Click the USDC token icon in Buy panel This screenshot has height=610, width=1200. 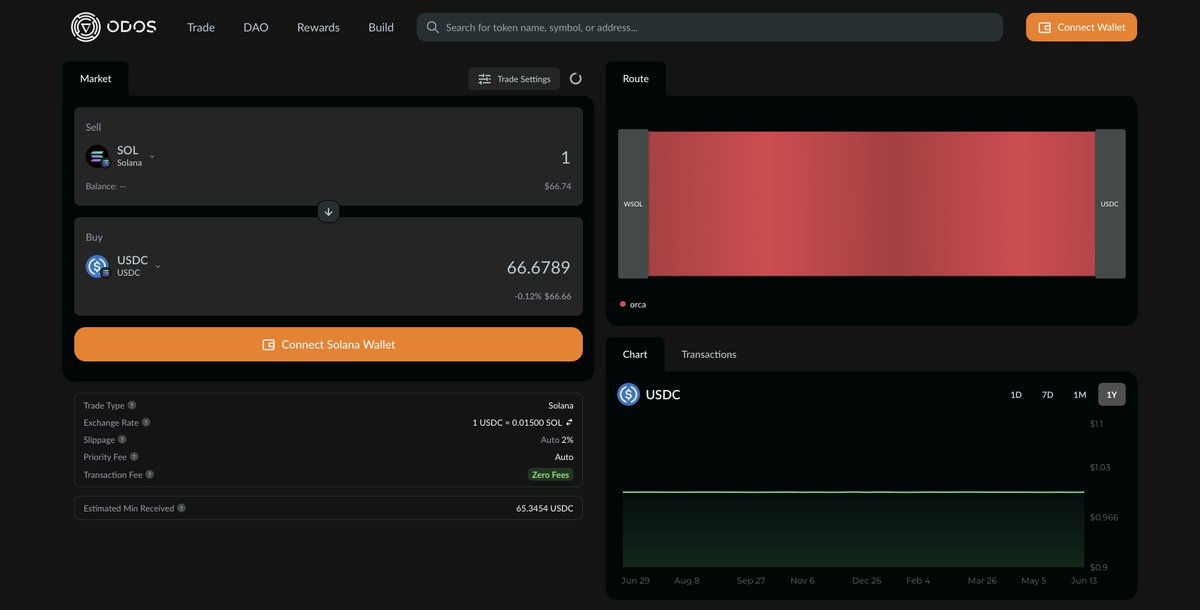(x=98, y=266)
